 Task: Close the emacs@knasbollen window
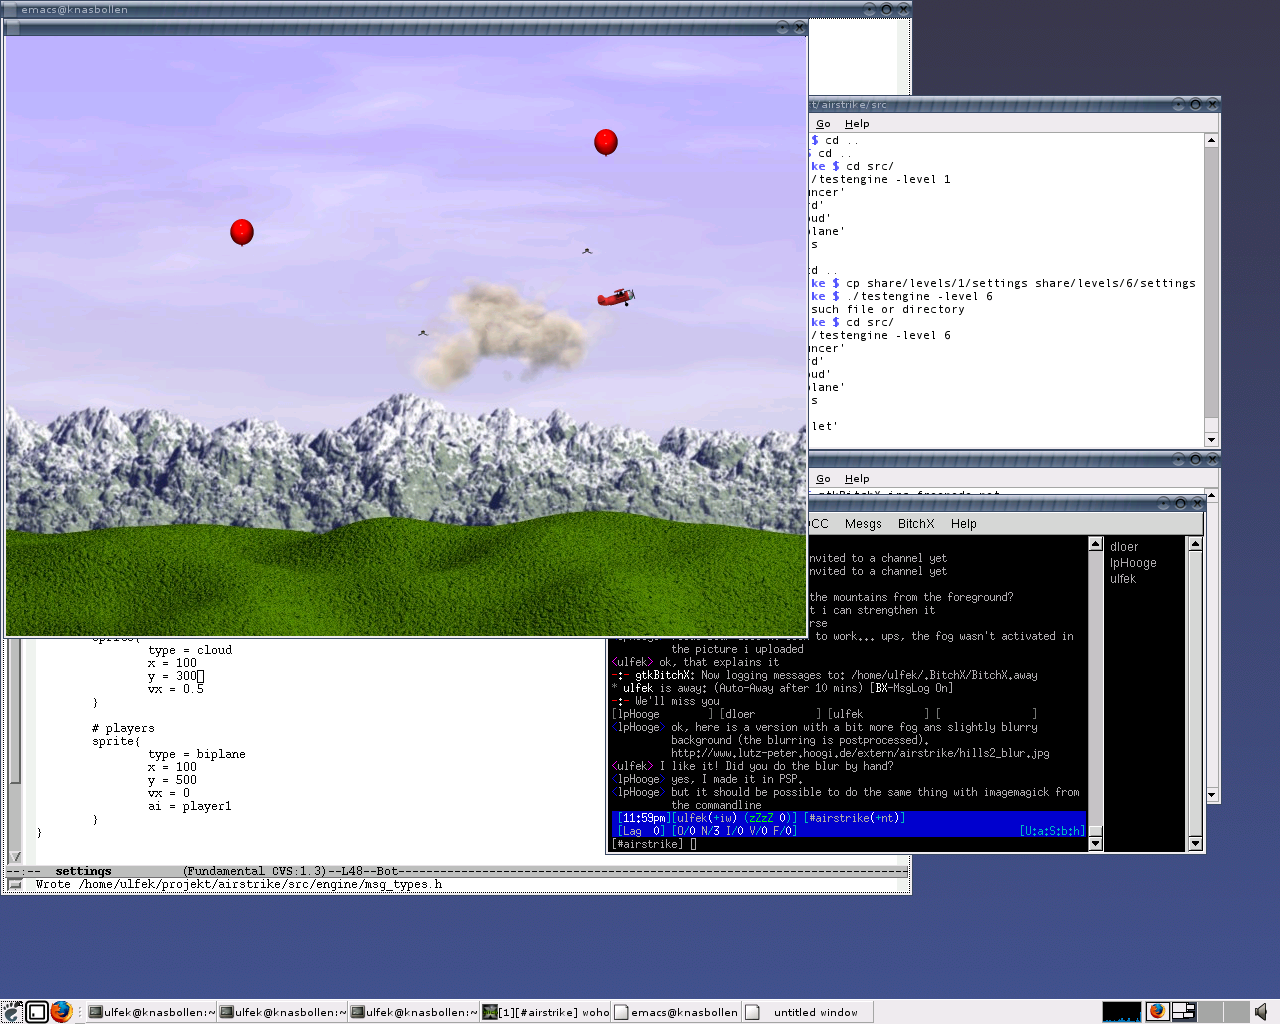tap(903, 9)
